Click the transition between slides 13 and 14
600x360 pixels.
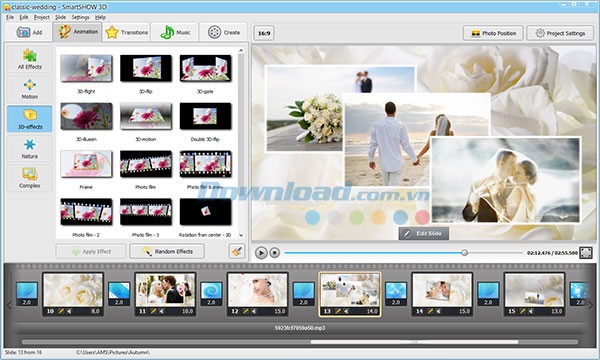coord(396,294)
